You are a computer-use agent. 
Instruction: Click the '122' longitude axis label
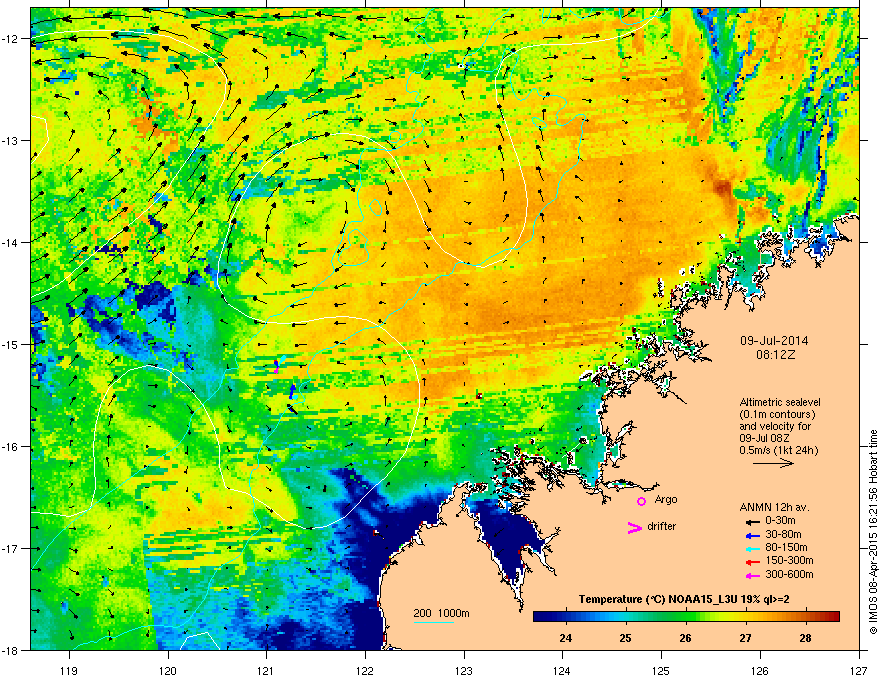coord(365,670)
